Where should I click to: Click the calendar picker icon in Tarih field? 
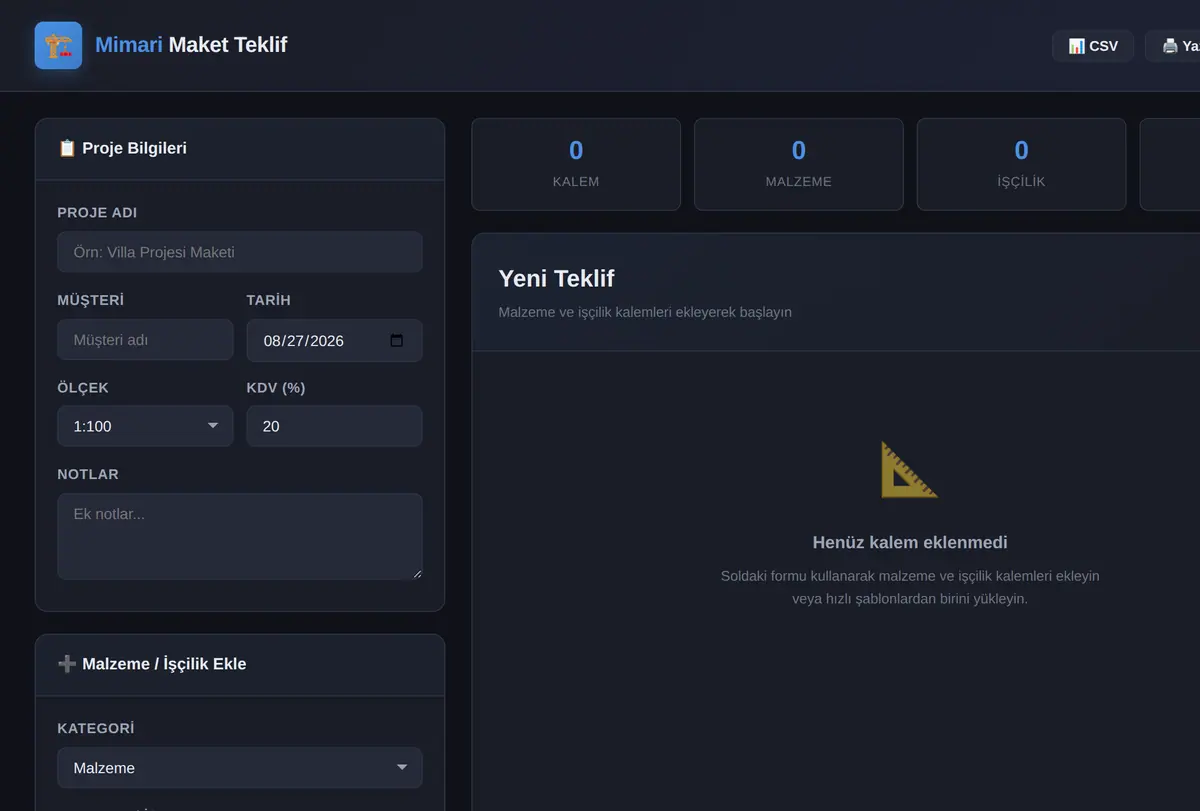coord(397,340)
